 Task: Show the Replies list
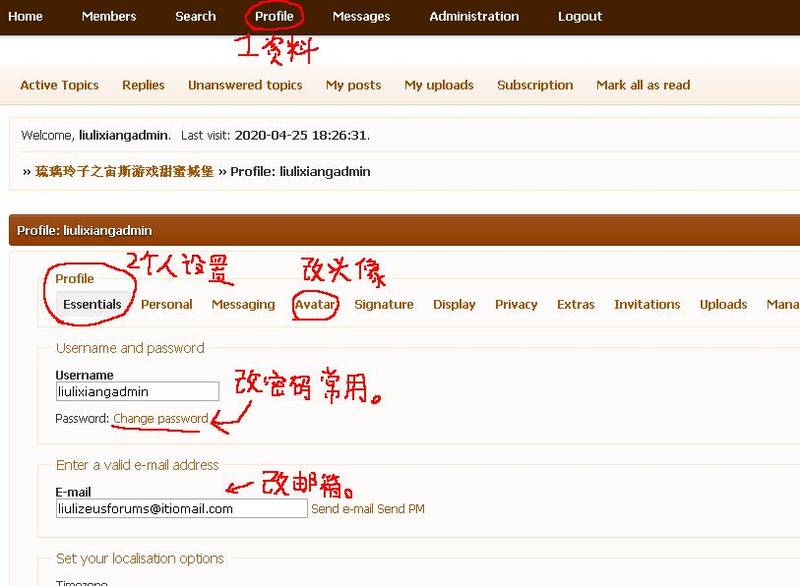pyautogui.click(x=143, y=85)
